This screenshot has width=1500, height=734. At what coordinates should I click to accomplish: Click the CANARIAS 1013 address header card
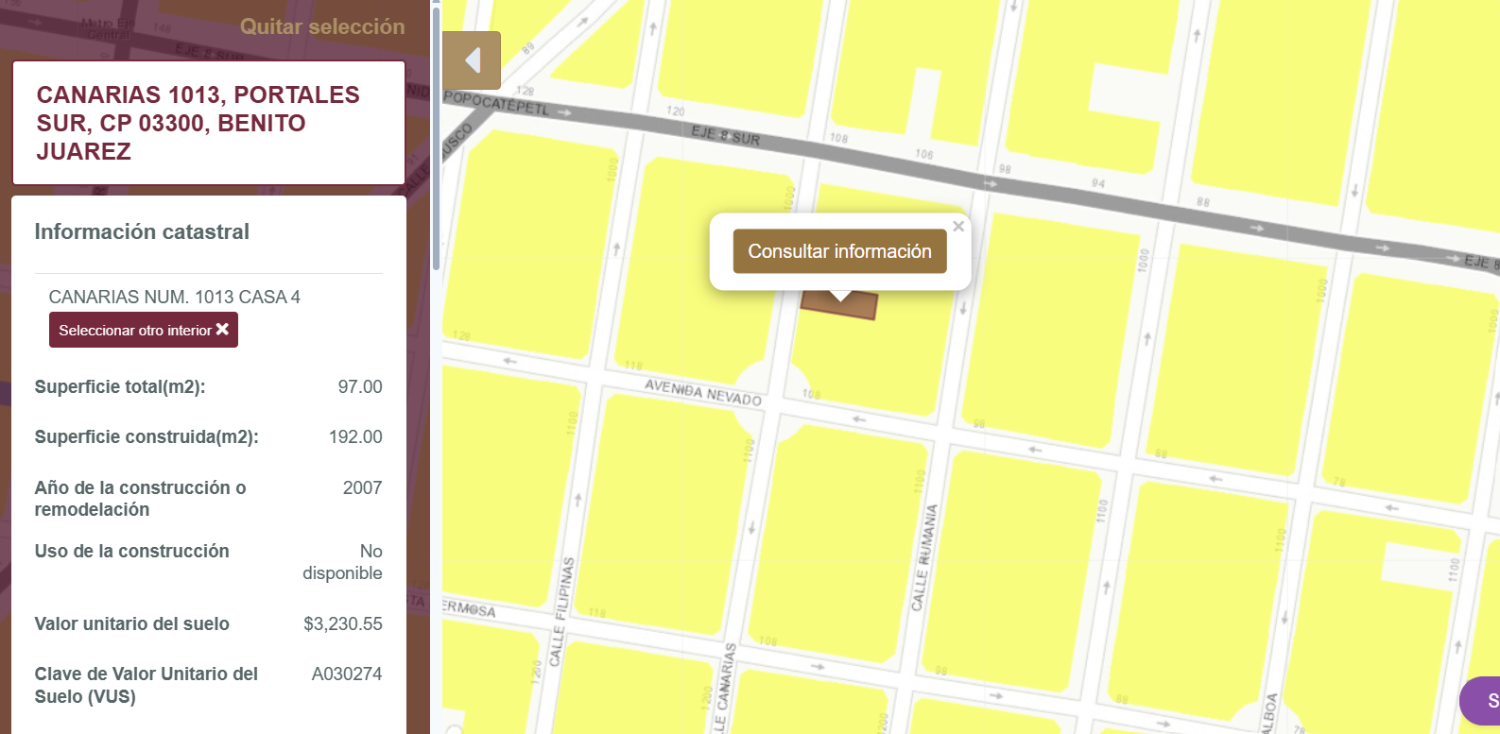click(x=208, y=123)
